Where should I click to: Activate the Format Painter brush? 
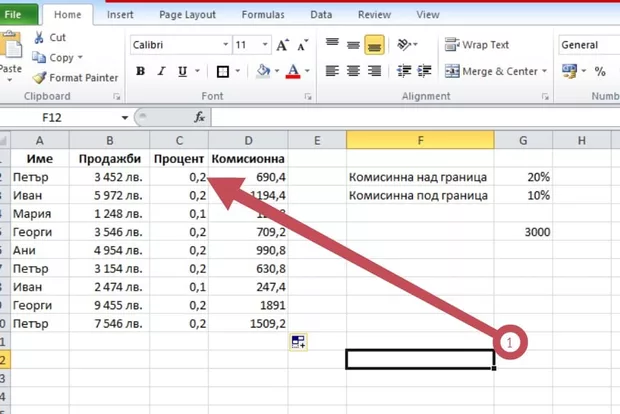pyautogui.click(x=75, y=77)
